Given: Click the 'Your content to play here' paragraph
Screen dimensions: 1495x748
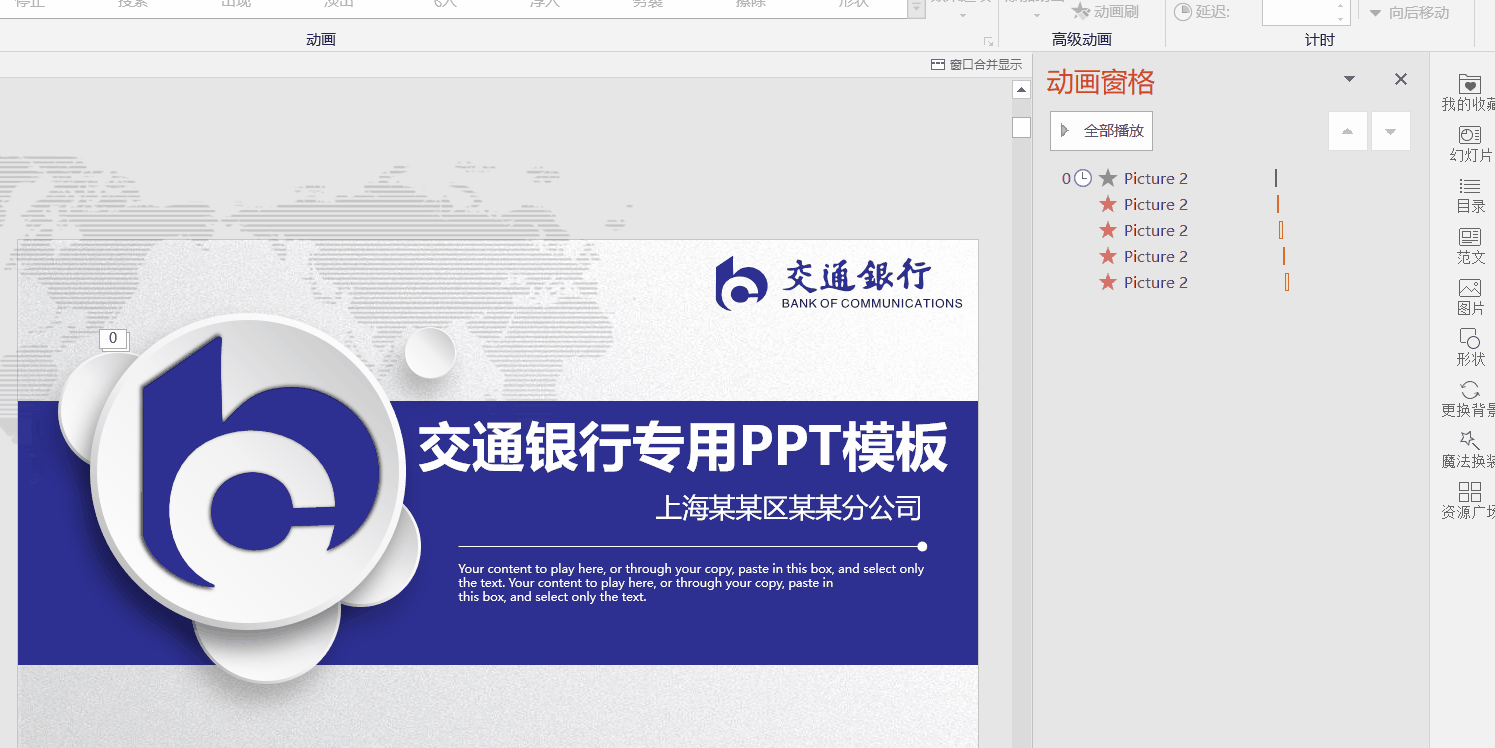Looking at the screenshot, I should coord(691,583).
